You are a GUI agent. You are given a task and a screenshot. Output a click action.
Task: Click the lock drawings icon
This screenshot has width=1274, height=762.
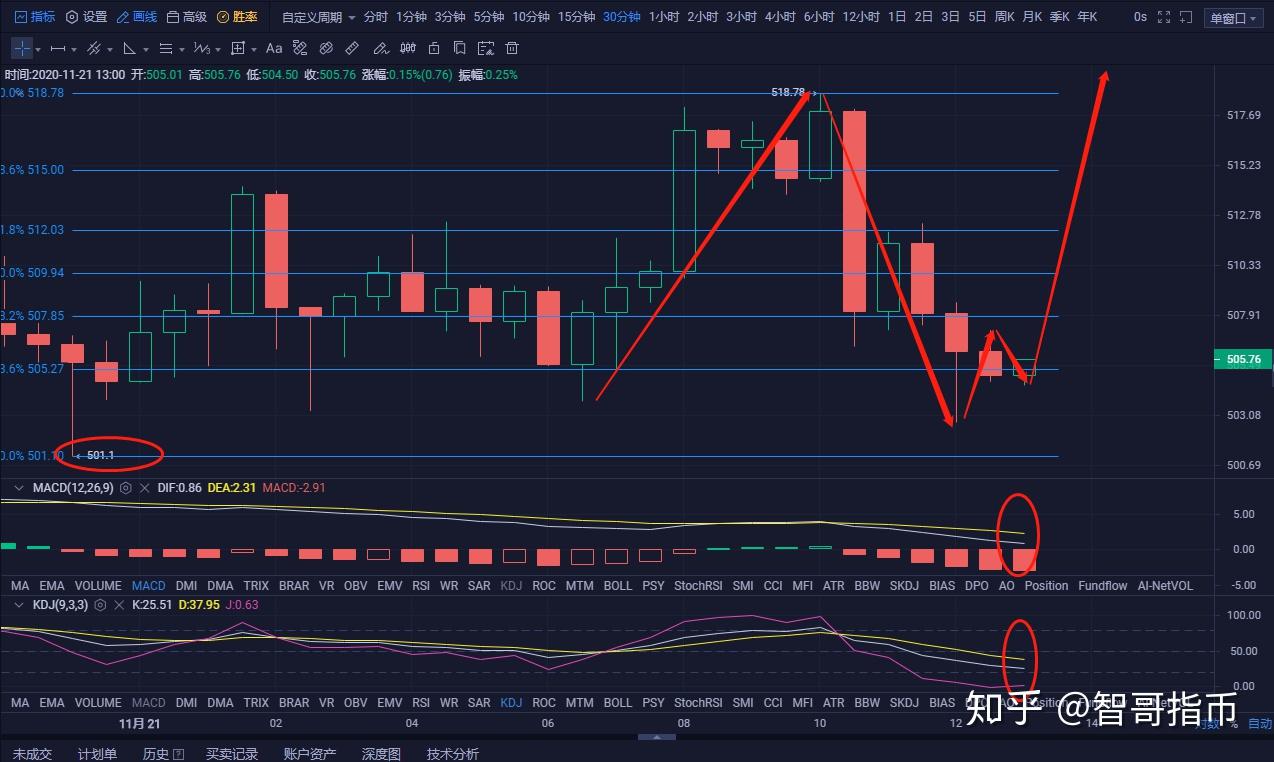[432, 48]
